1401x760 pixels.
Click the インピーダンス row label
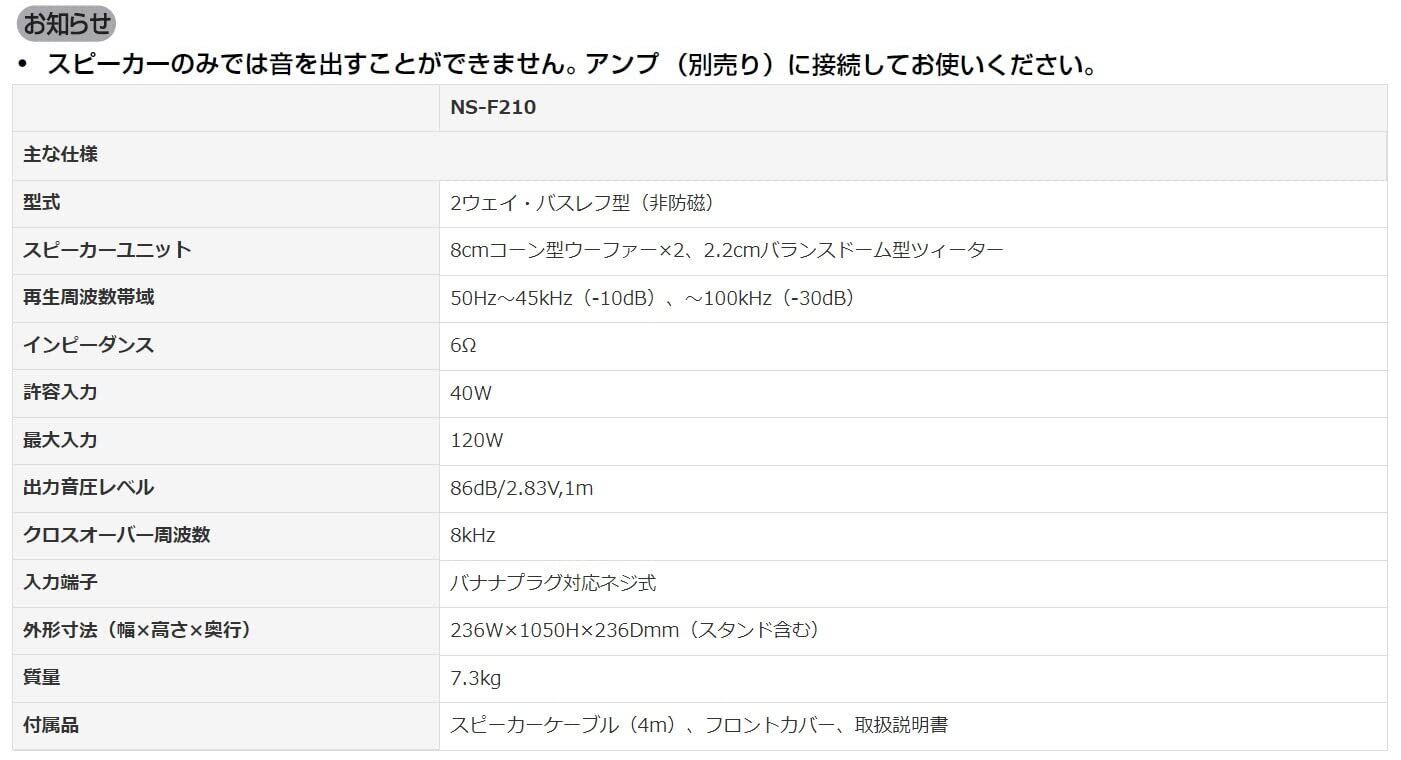(89, 345)
